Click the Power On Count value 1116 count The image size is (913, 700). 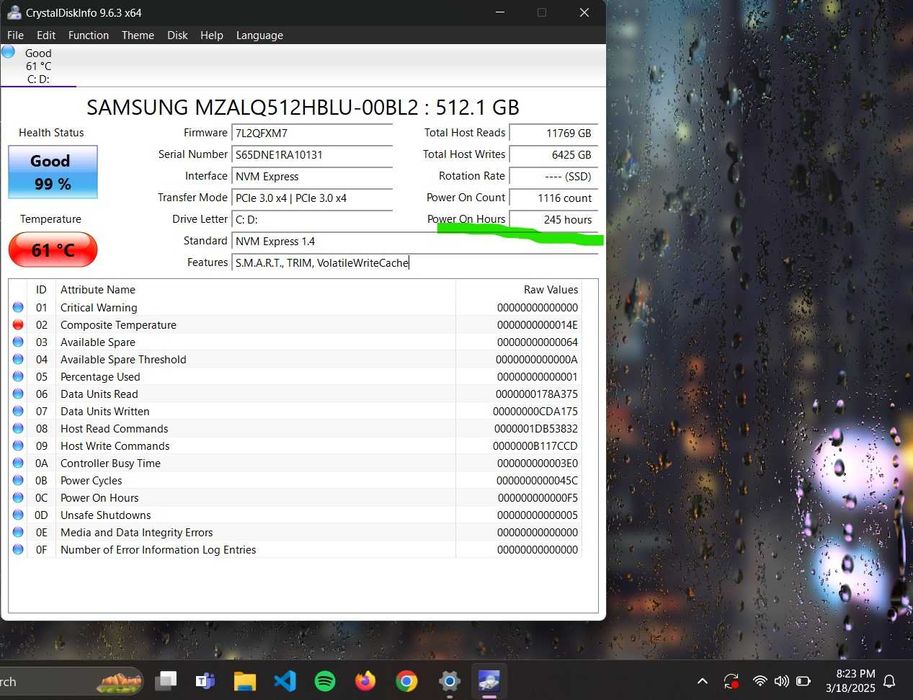(553, 197)
